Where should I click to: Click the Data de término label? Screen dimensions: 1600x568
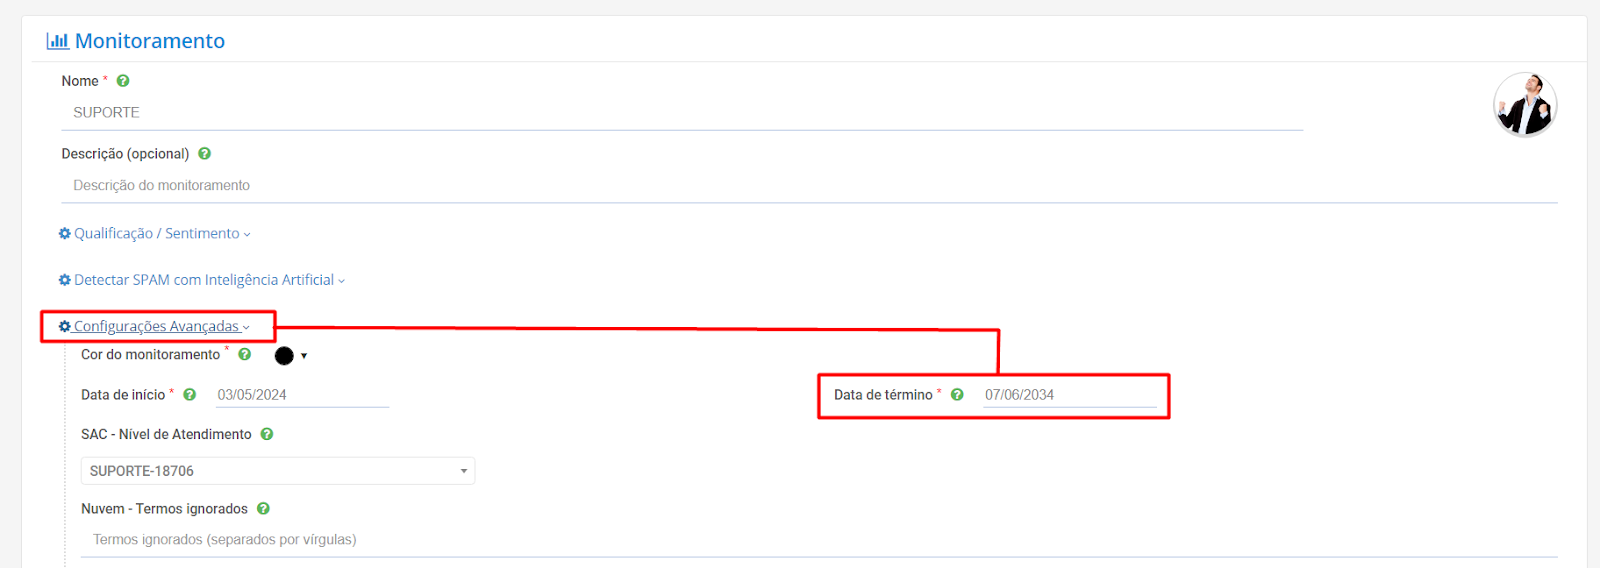pyautogui.click(x=883, y=395)
